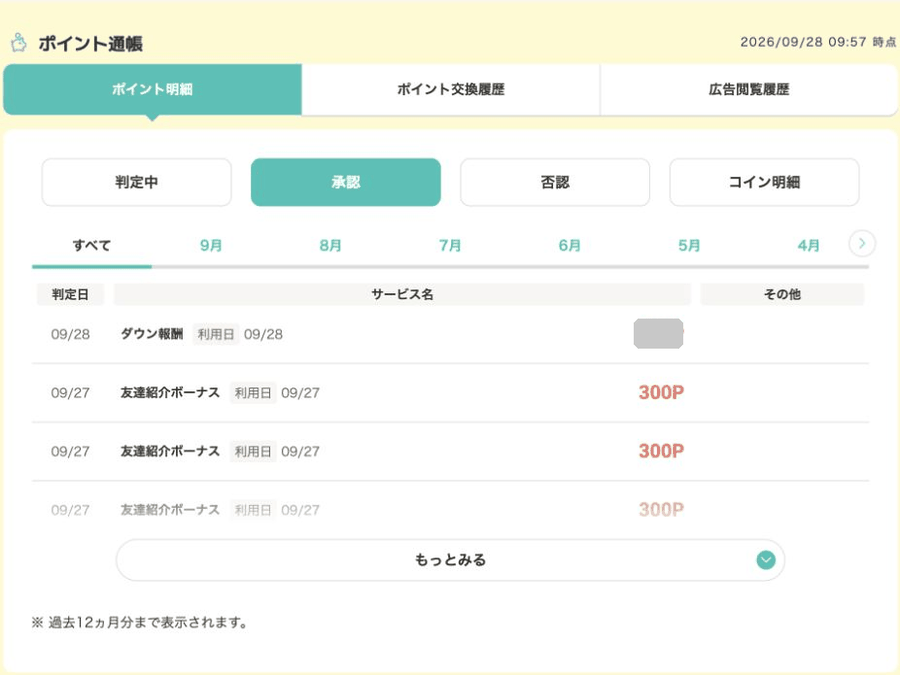Click the もっとみる button
900x675 pixels.
click(x=450, y=560)
